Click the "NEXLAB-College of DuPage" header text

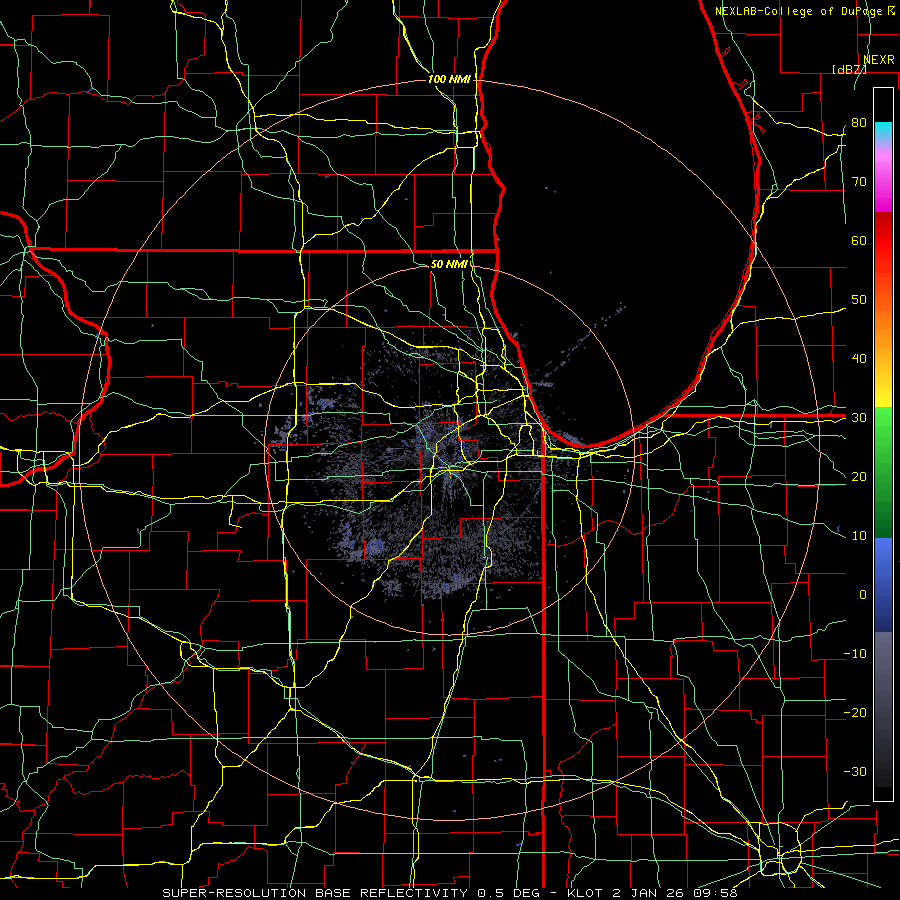click(x=798, y=11)
